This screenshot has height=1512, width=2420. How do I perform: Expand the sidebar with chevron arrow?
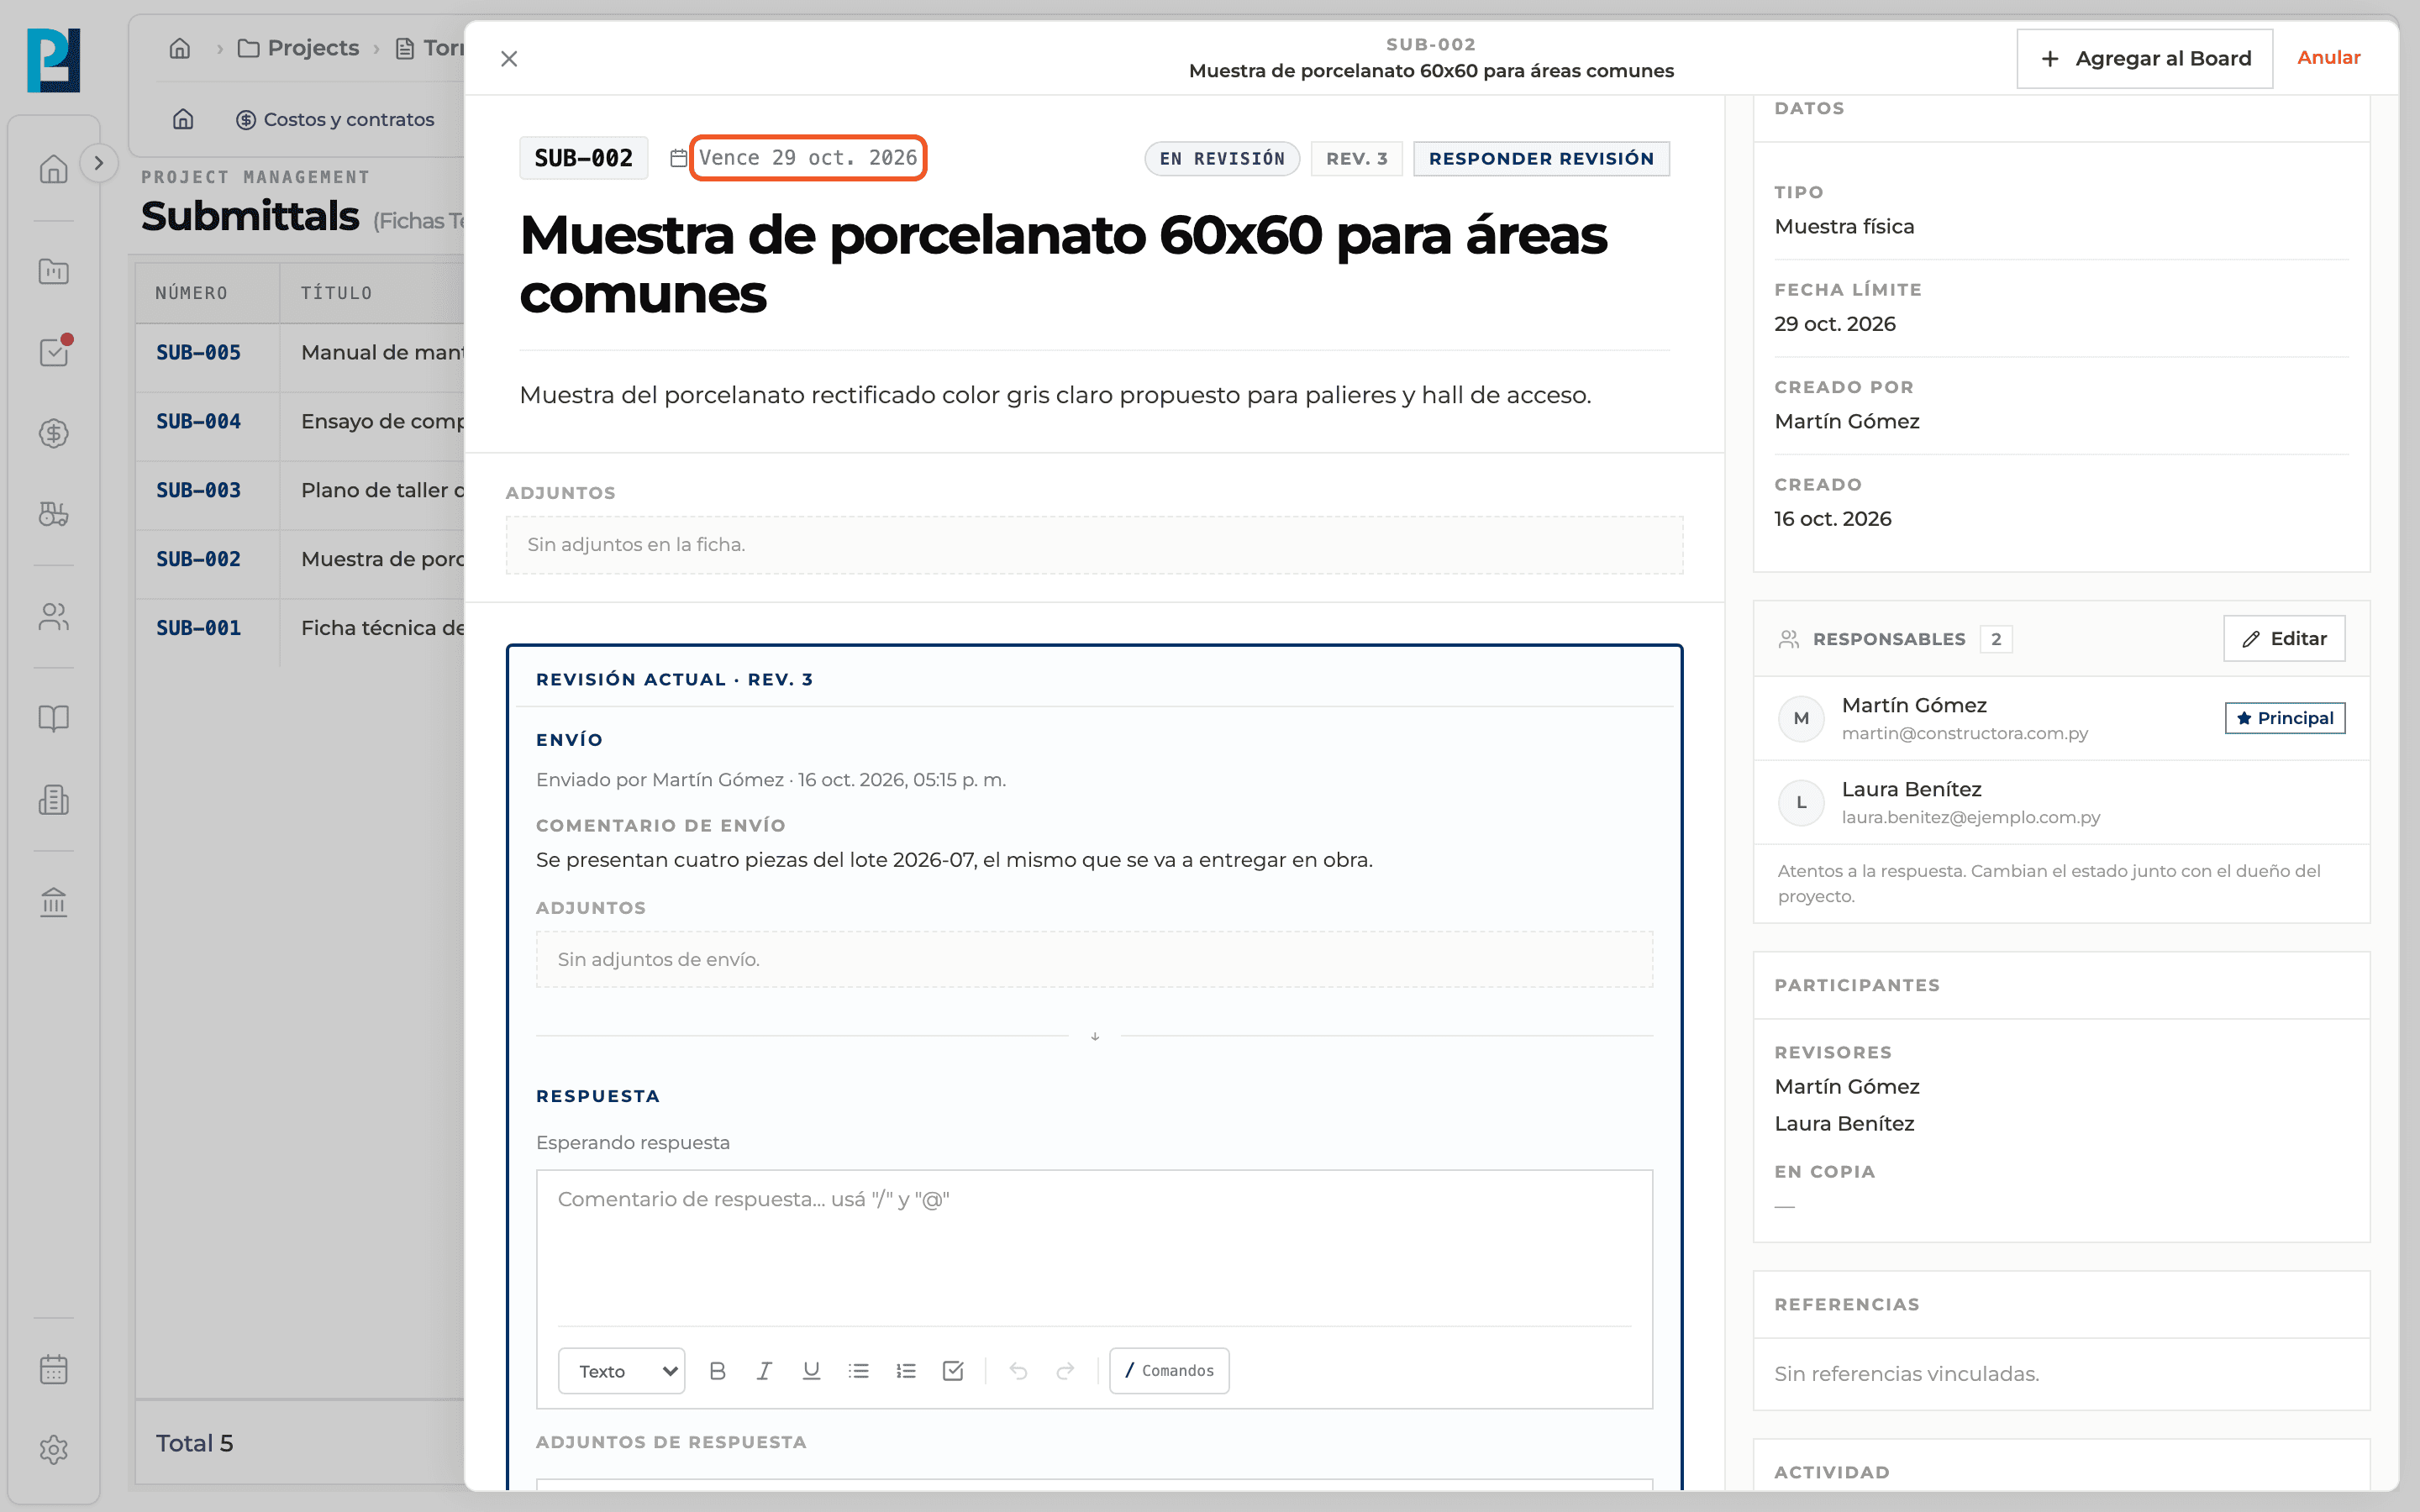[98, 163]
